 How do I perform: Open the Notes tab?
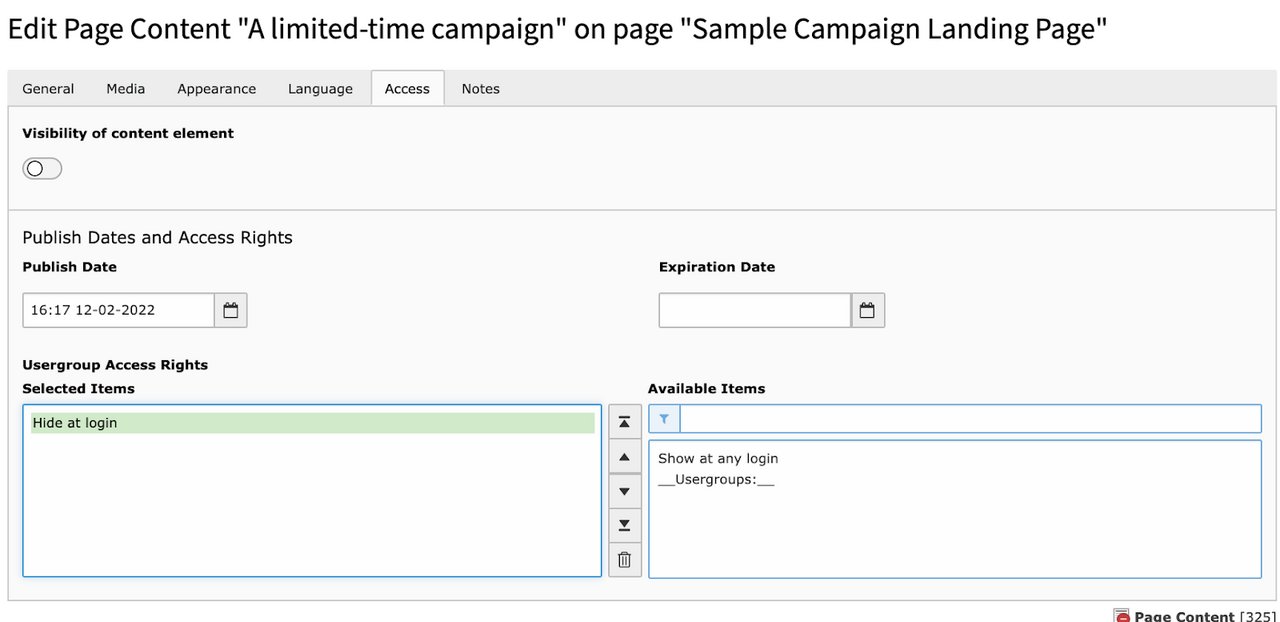tap(480, 88)
